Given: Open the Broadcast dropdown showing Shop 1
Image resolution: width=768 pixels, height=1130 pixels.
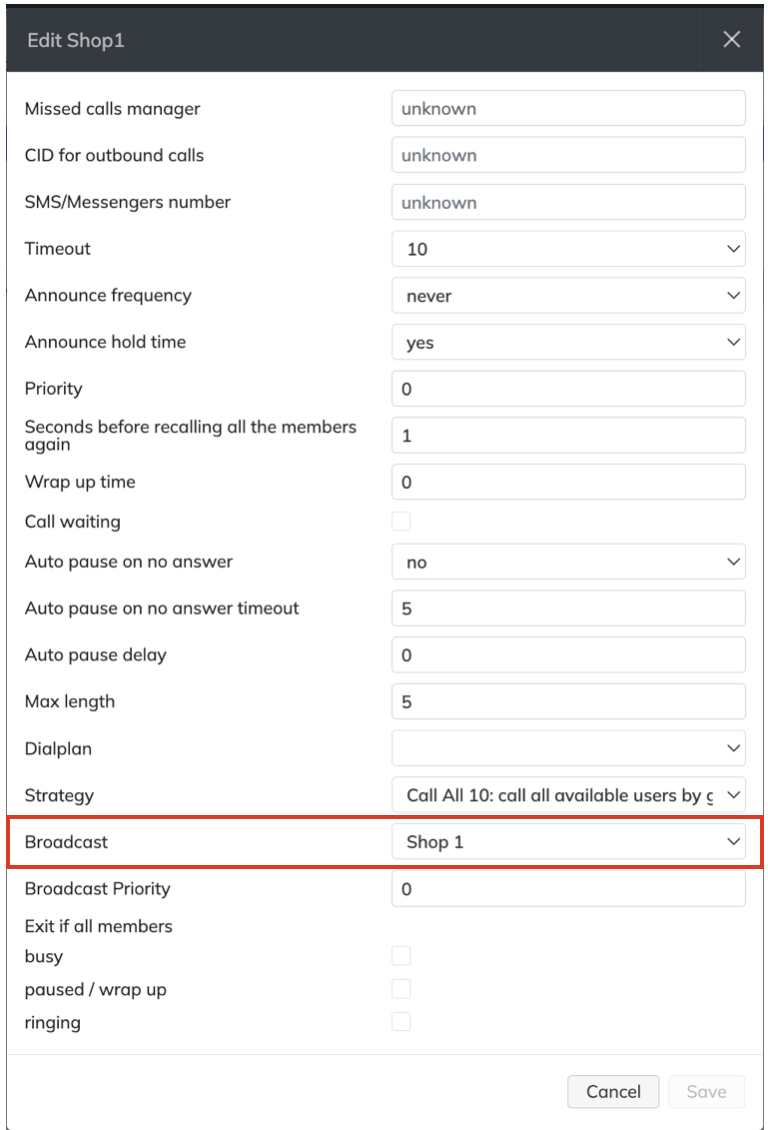Looking at the screenshot, I should [x=568, y=842].
